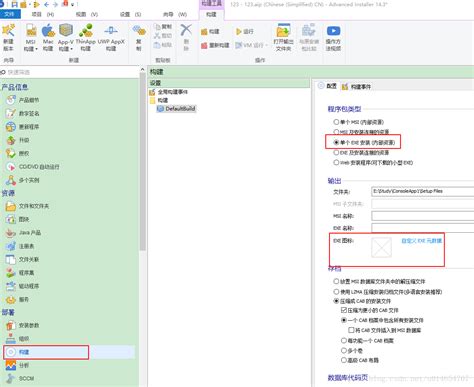Click the back arrow in quick access toolbar
The width and height of the screenshot is (474, 387).
(x=46, y=4)
